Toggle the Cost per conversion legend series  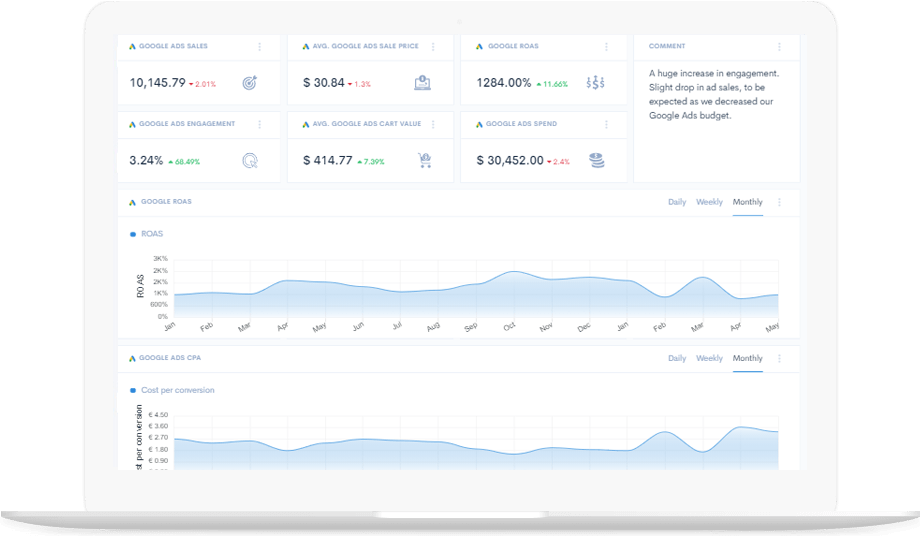[172, 390]
